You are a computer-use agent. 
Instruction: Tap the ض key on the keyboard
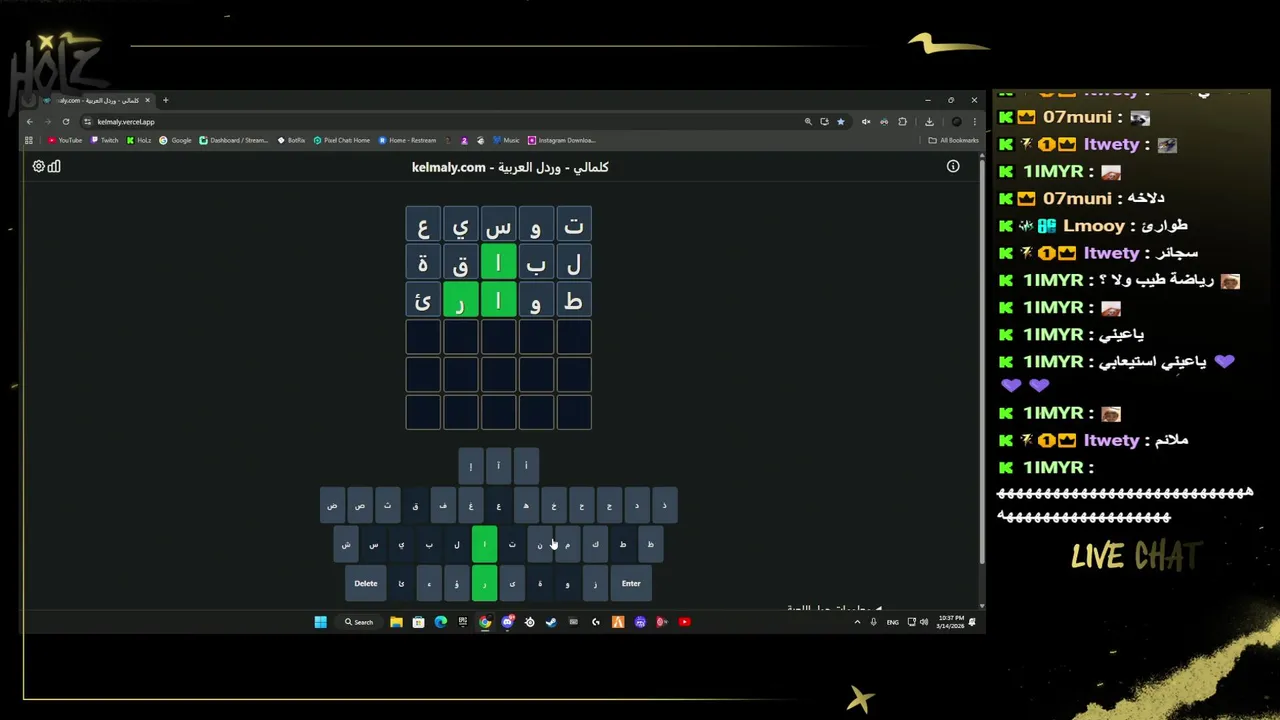pos(332,505)
